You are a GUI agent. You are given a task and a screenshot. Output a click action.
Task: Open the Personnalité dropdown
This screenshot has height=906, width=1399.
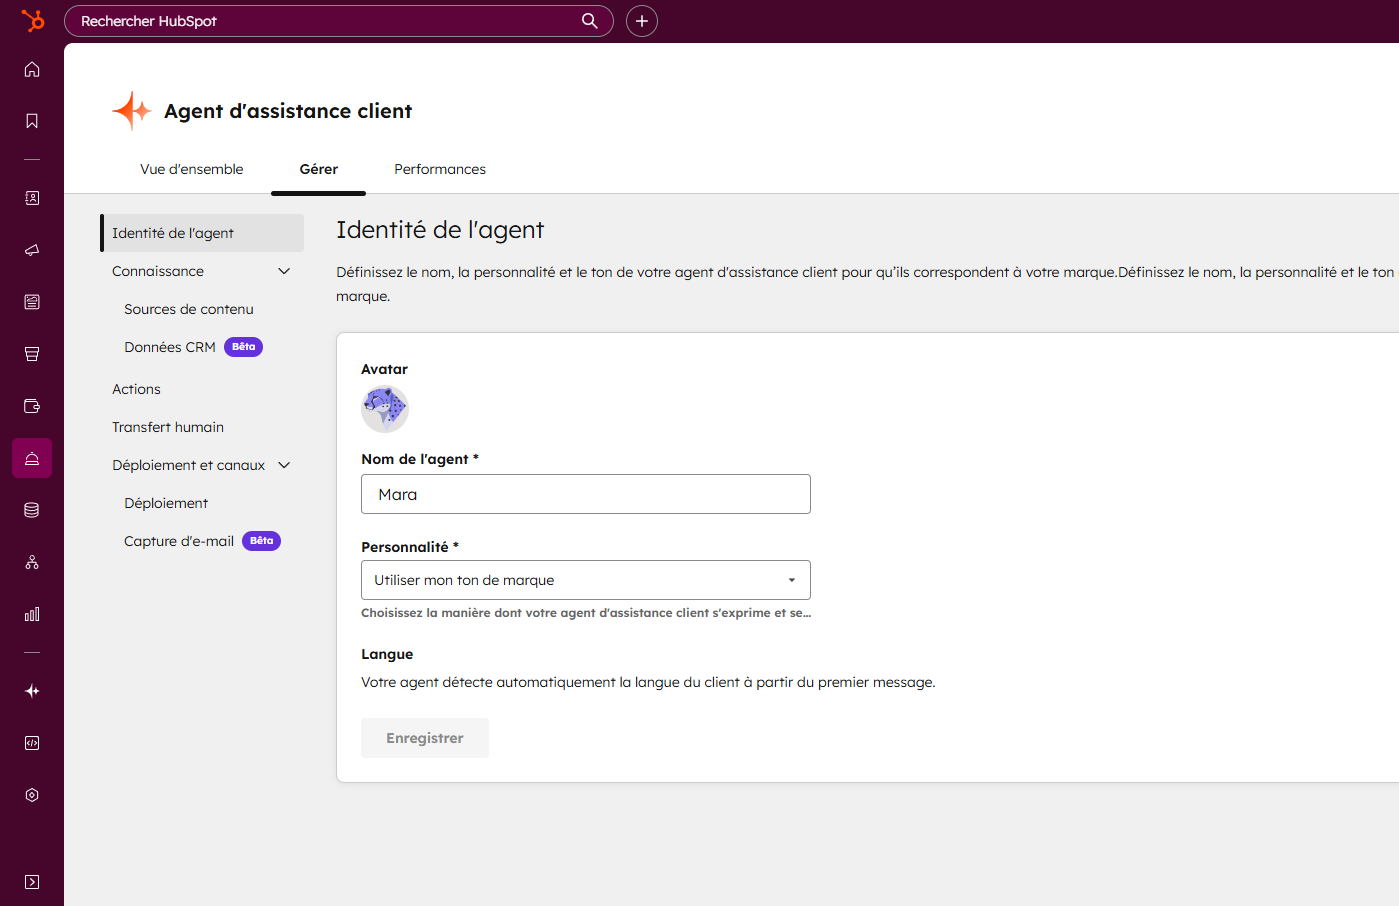coord(585,580)
